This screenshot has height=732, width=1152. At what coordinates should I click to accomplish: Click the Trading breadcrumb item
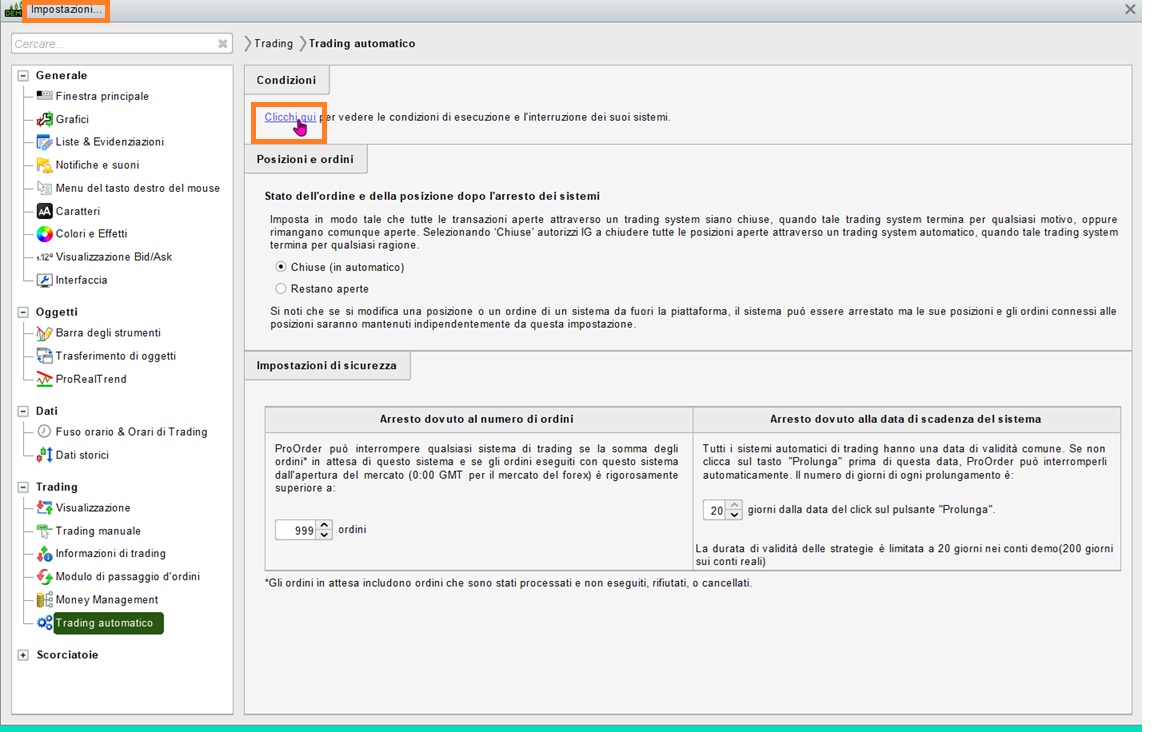273,43
